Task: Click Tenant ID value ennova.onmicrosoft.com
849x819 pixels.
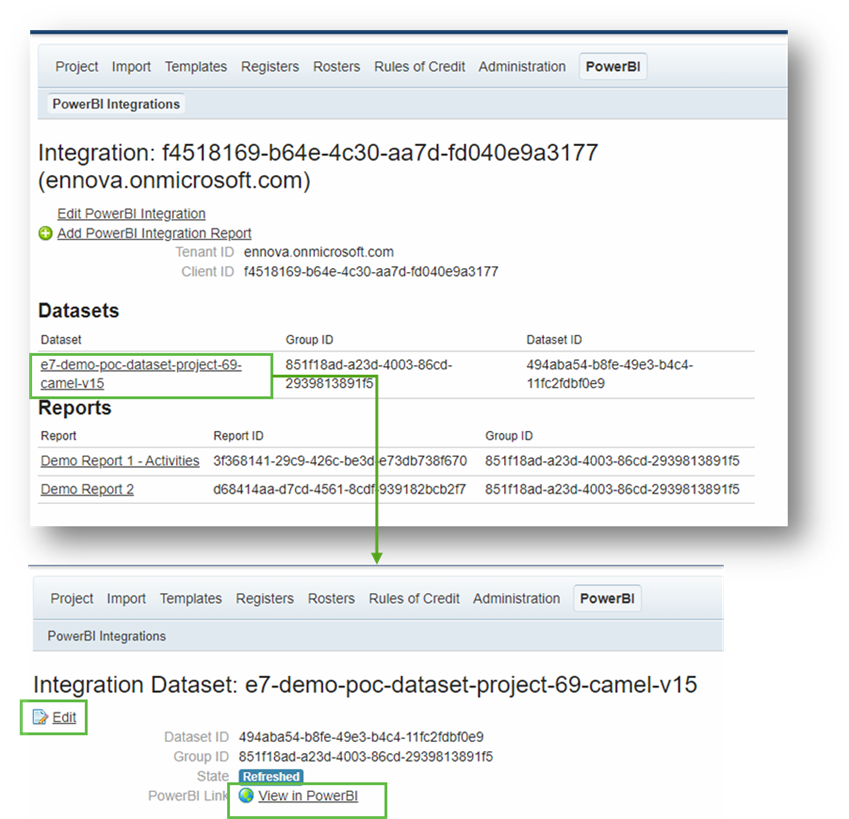Action: (318, 252)
